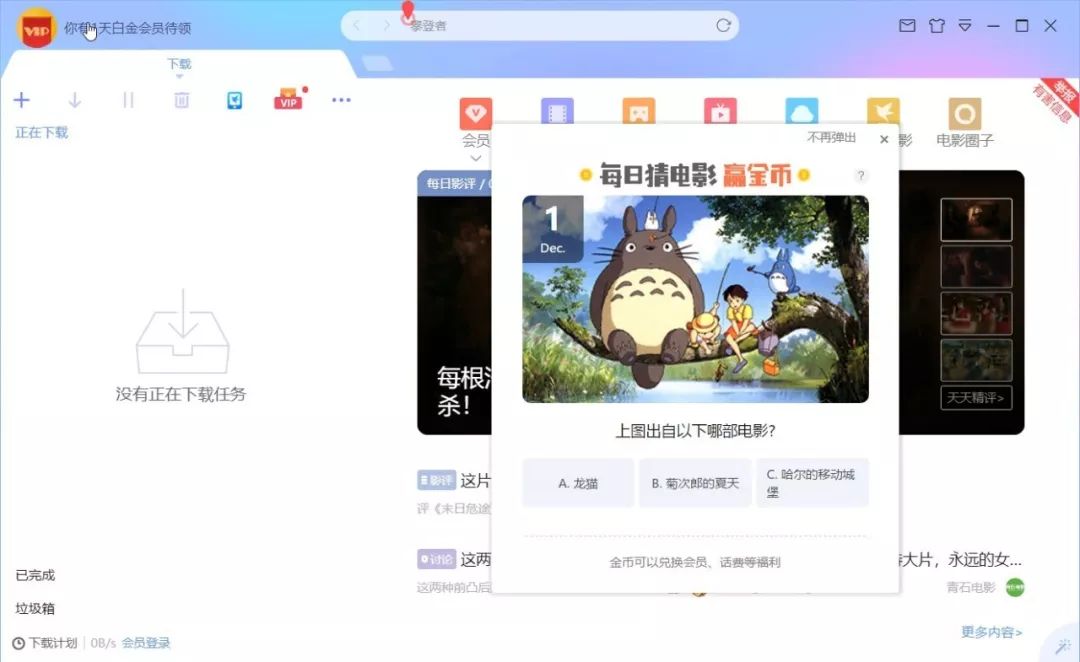Click inside the search input field
This screenshot has width=1080, height=662.
coord(540,26)
